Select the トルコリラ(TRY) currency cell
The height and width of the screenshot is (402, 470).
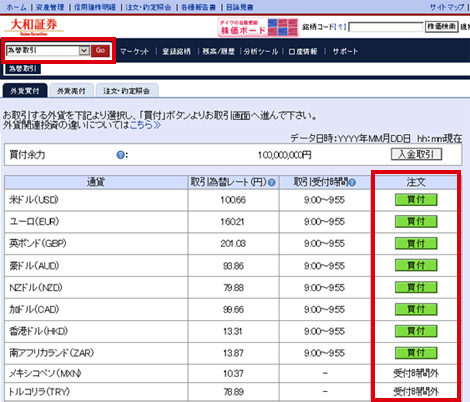pyautogui.click(x=96, y=392)
